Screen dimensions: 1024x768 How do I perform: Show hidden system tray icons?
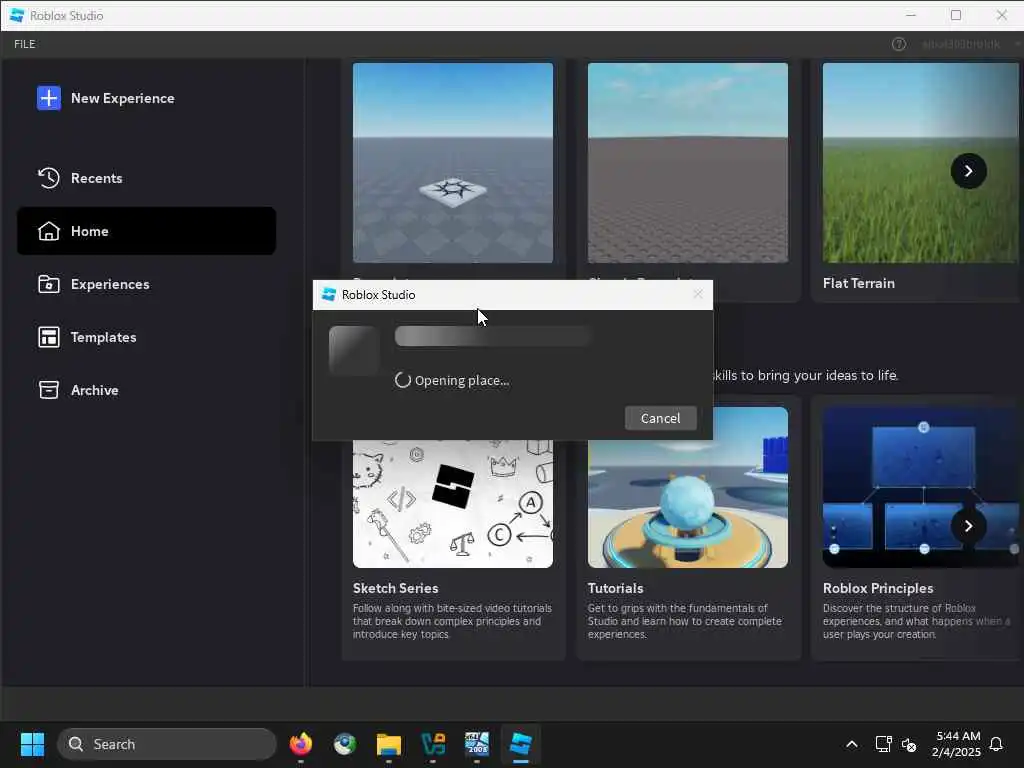coord(852,744)
